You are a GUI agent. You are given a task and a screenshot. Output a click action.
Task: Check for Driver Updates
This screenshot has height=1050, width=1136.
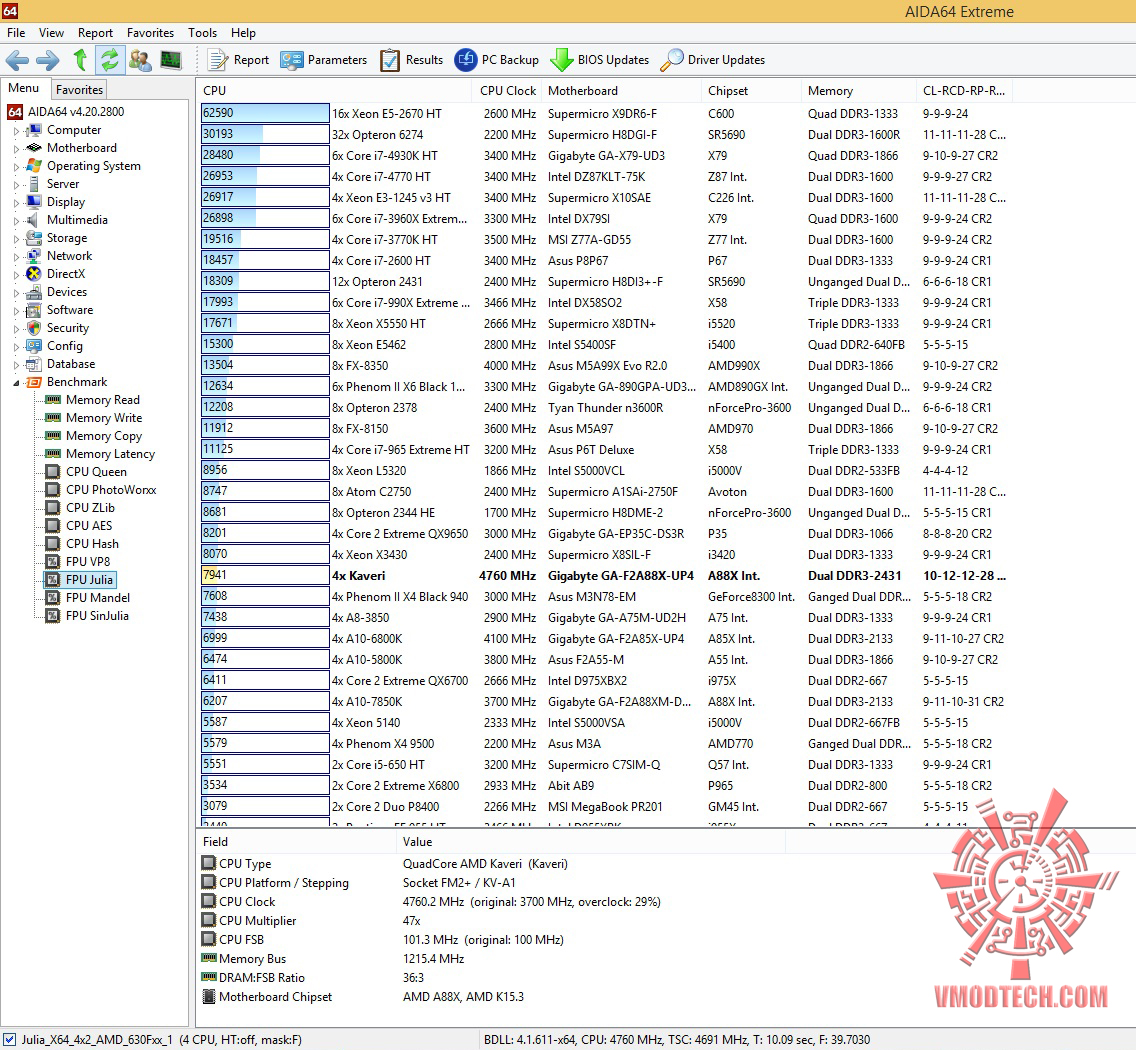pyautogui.click(x=713, y=60)
